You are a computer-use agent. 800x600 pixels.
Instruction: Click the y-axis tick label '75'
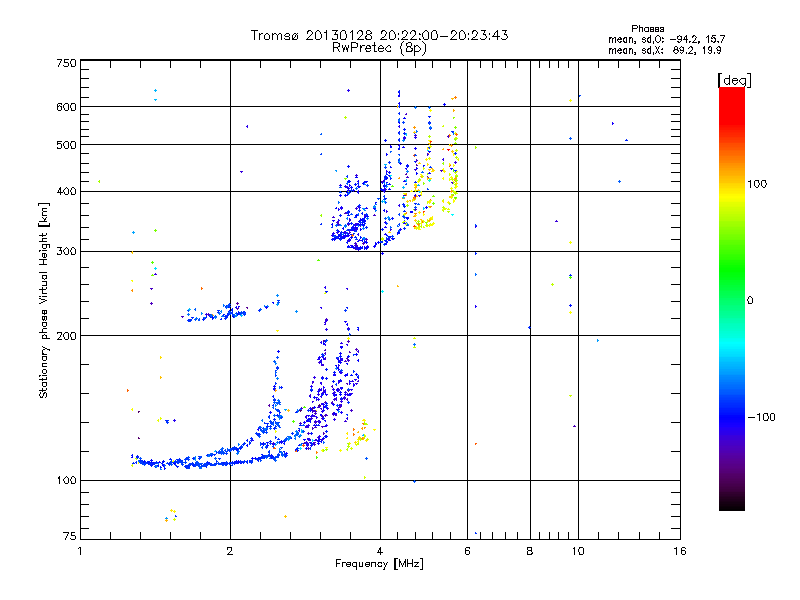click(70, 536)
